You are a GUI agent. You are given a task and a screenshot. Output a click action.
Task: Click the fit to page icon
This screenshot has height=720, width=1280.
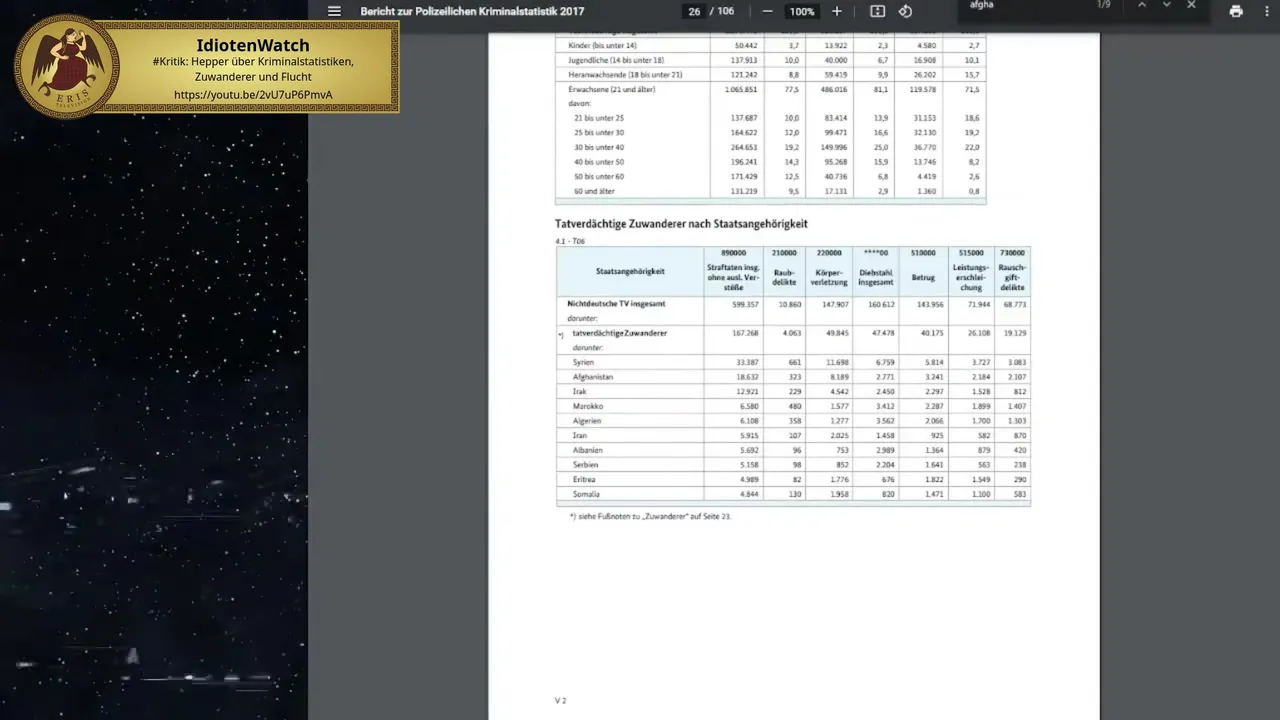(x=877, y=11)
